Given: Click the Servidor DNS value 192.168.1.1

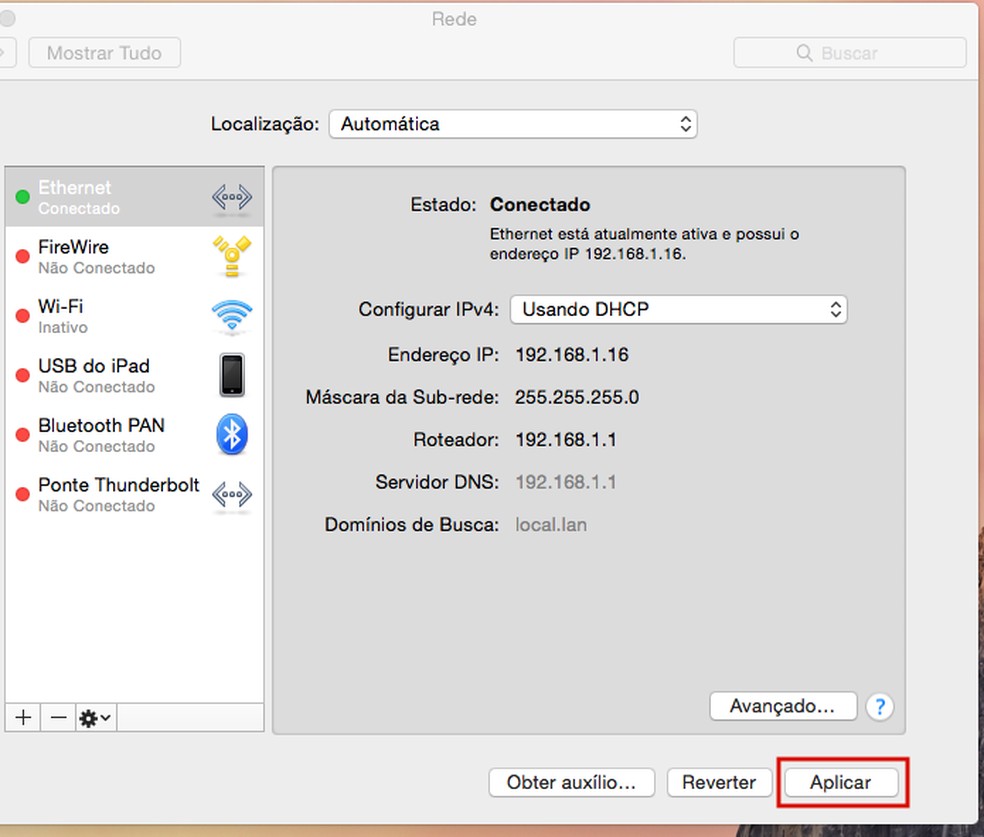Looking at the screenshot, I should [x=565, y=482].
